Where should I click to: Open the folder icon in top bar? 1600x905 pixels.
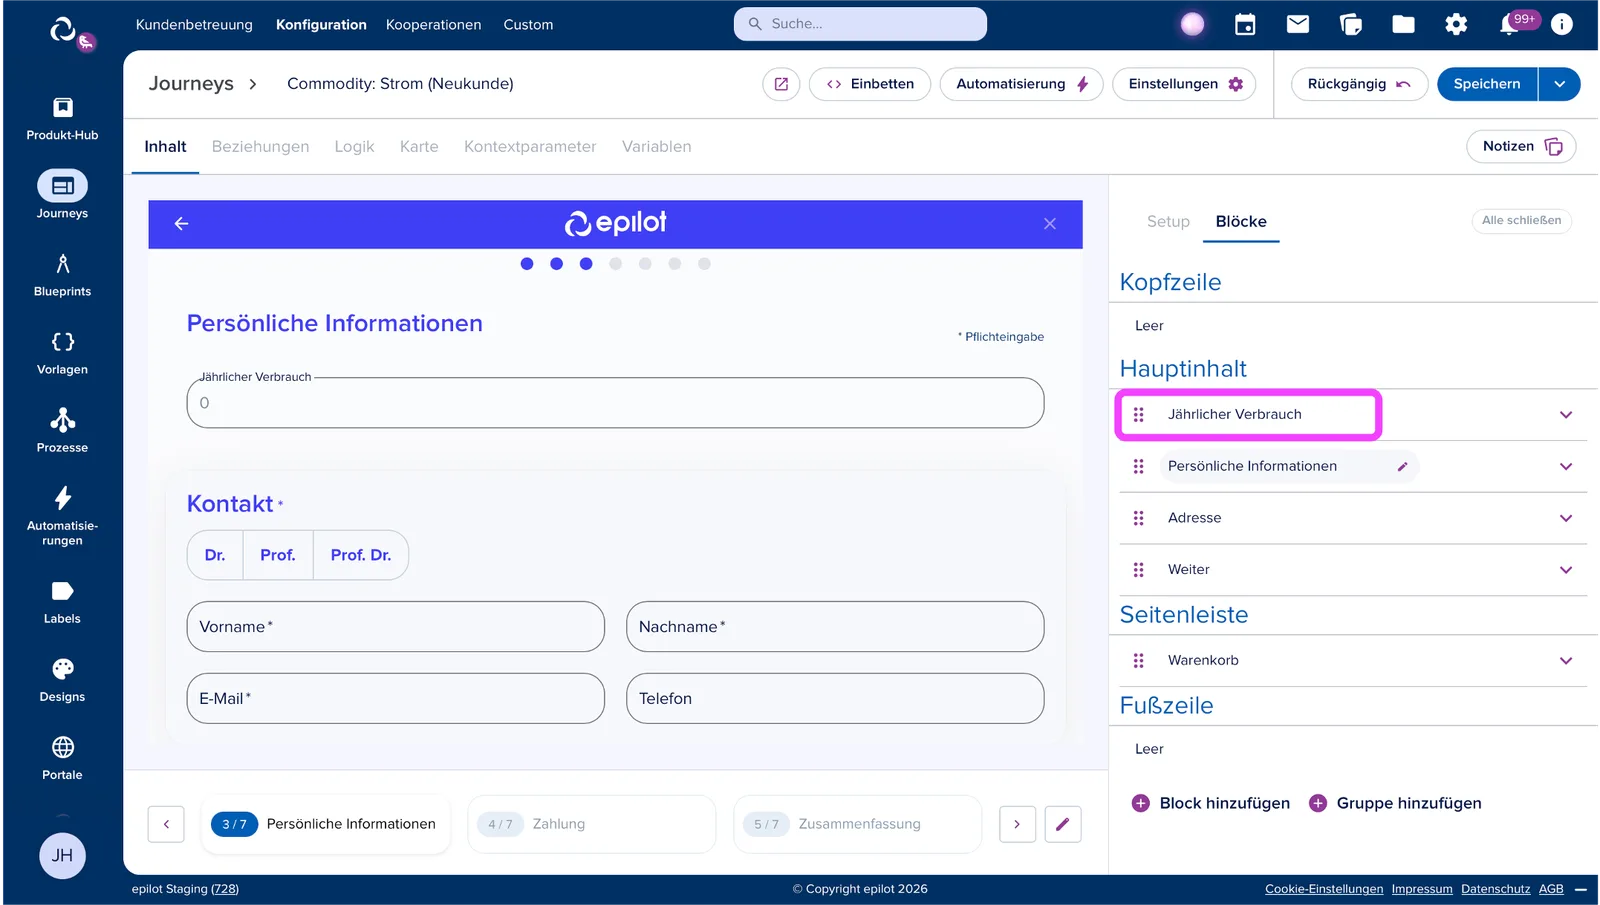(x=1404, y=25)
